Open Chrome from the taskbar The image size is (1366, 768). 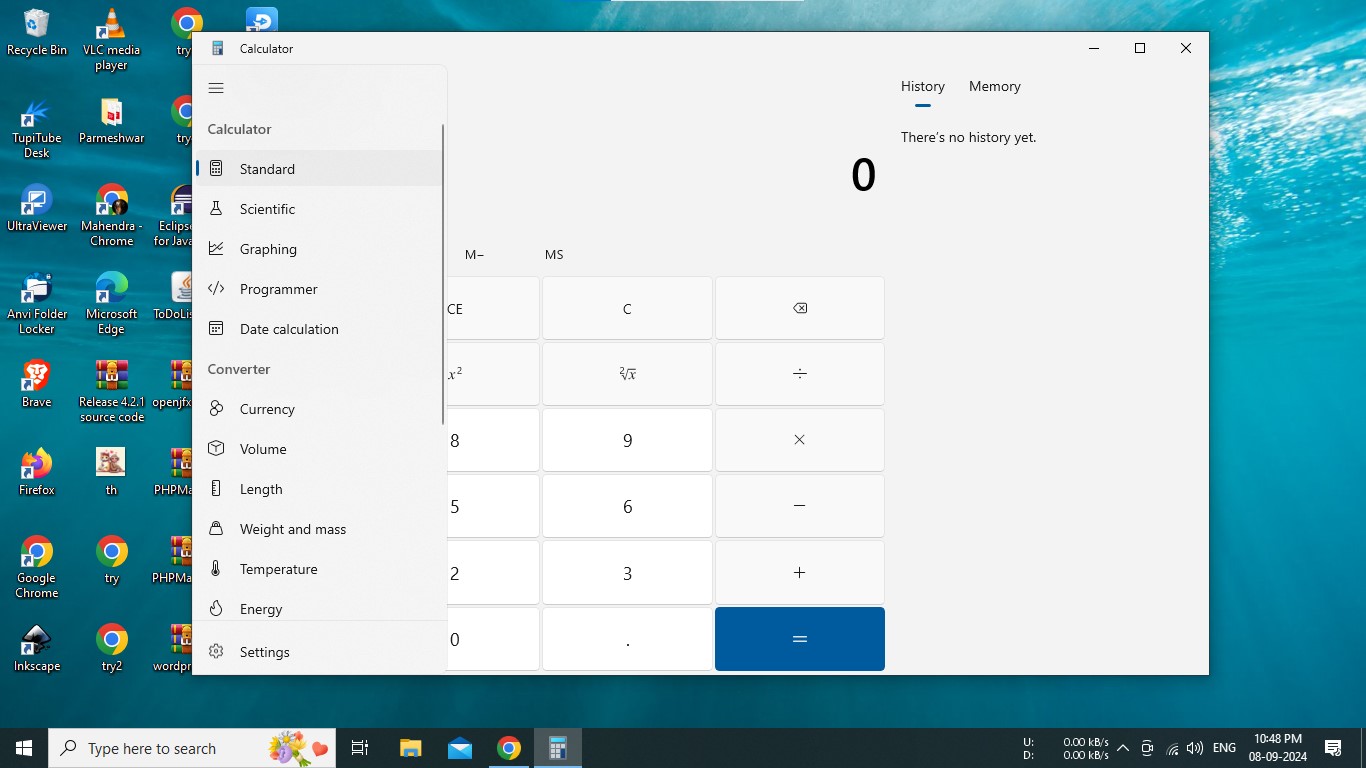509,748
